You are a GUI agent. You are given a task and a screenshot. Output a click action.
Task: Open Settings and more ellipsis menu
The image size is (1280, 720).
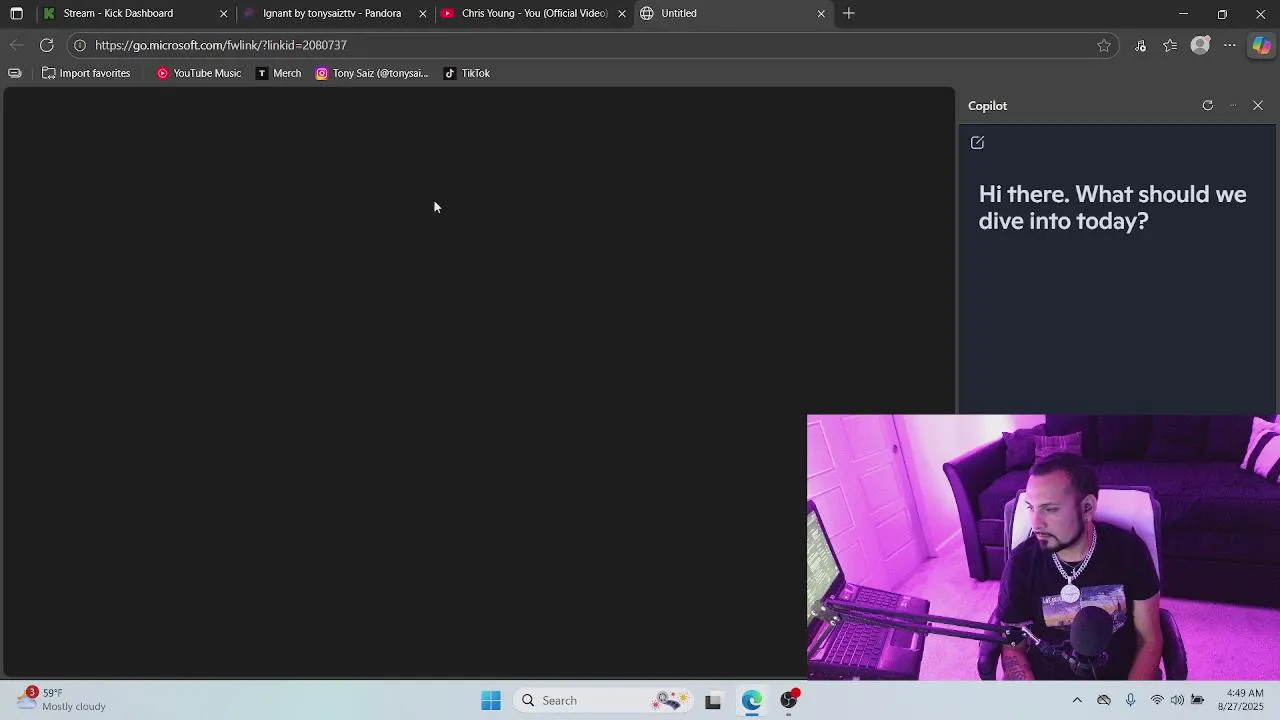coord(1230,45)
